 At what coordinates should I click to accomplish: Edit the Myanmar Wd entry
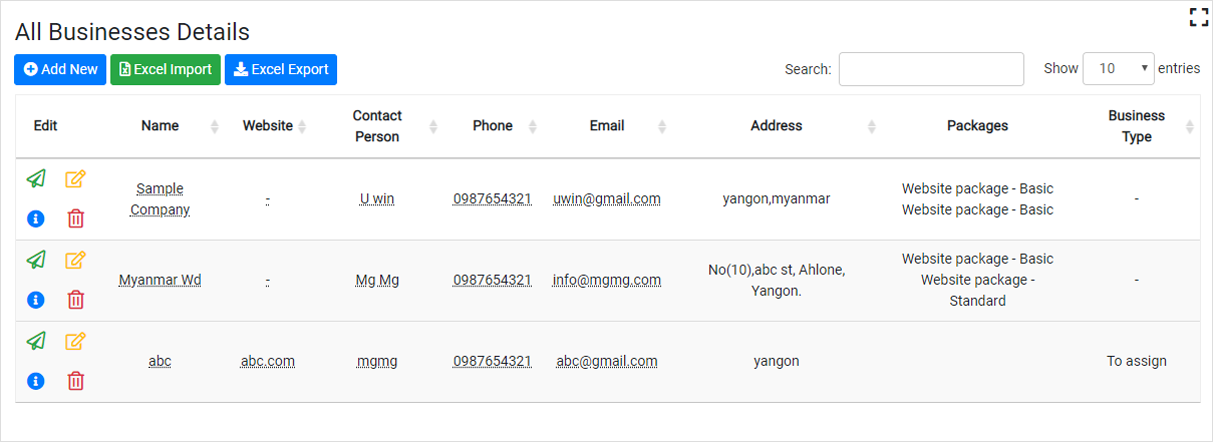[x=75, y=260]
